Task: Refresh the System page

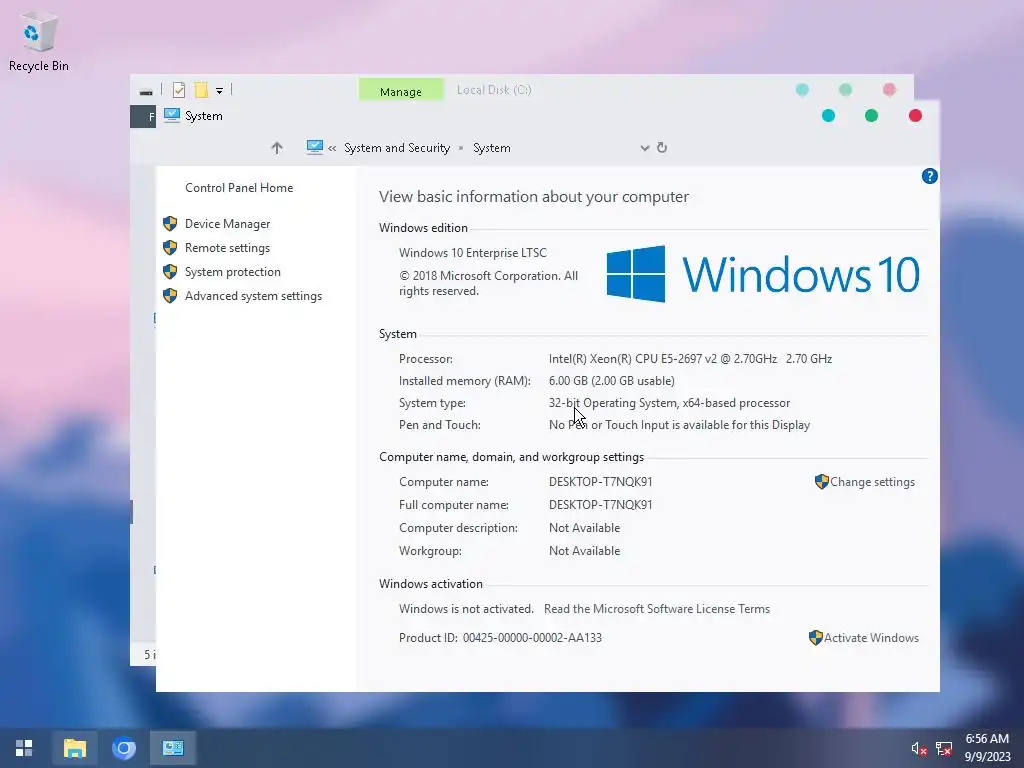Action: (x=662, y=148)
